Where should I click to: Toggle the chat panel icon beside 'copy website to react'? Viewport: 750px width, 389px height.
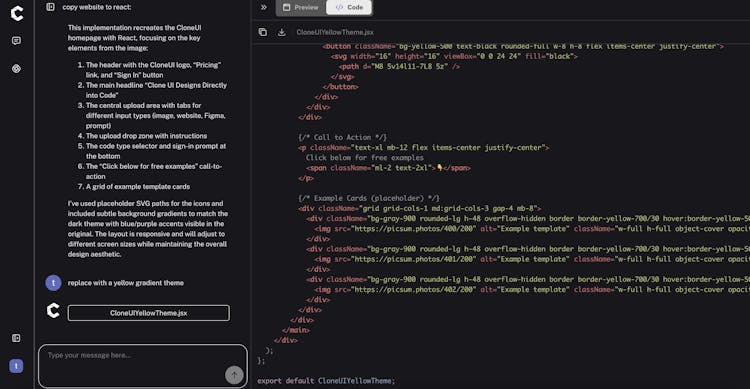50,7
